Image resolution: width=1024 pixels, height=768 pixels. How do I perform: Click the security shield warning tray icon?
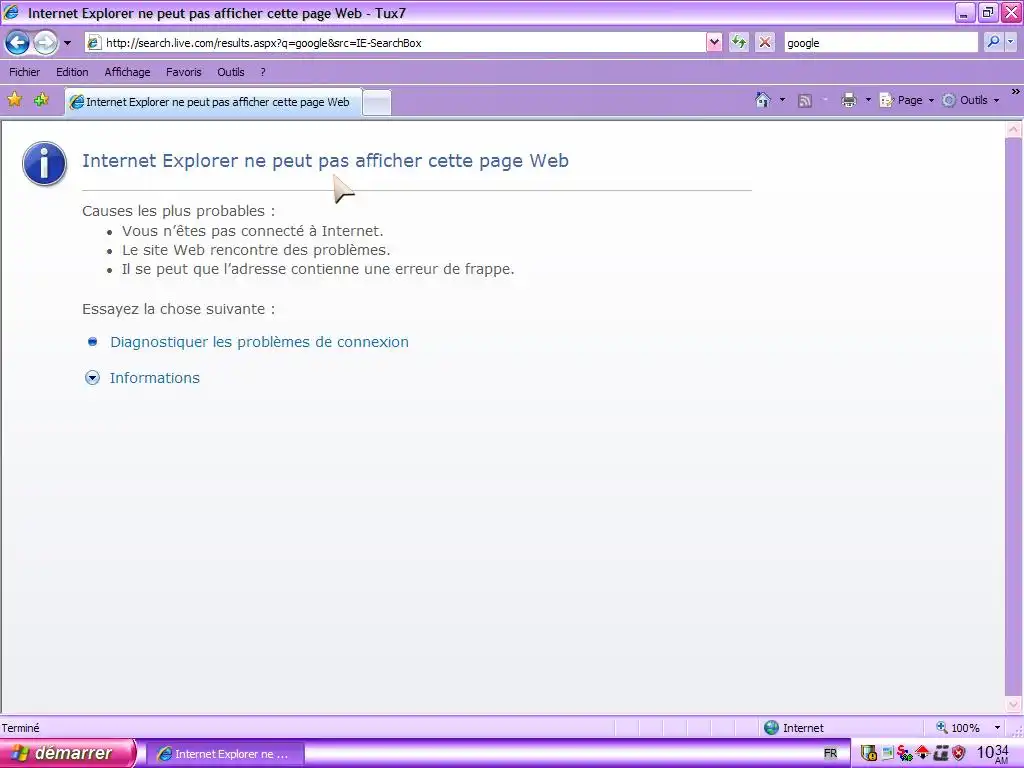click(x=869, y=753)
